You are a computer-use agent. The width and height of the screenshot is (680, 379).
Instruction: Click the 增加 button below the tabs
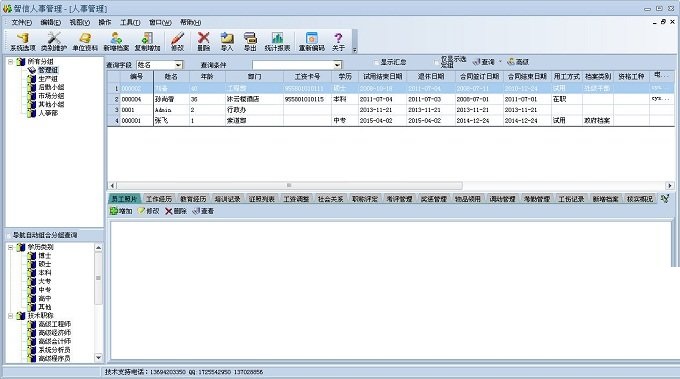coord(121,211)
